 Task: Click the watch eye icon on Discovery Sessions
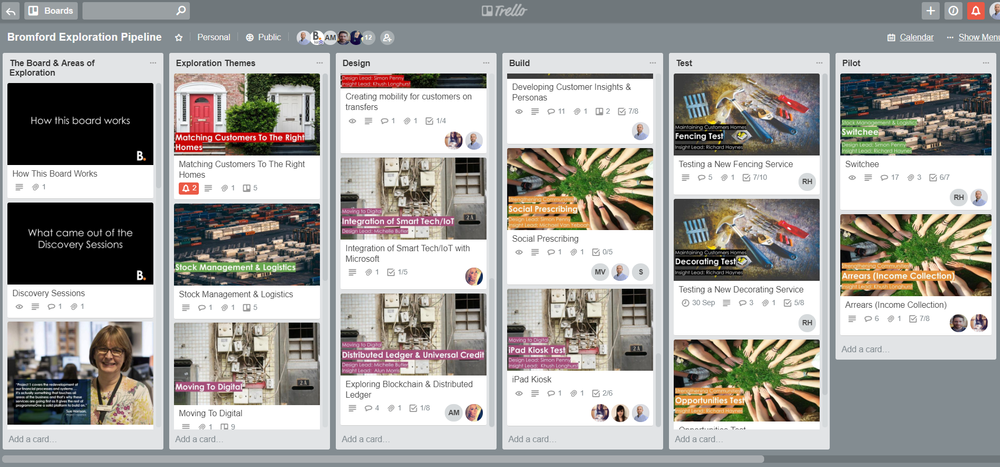point(18,307)
